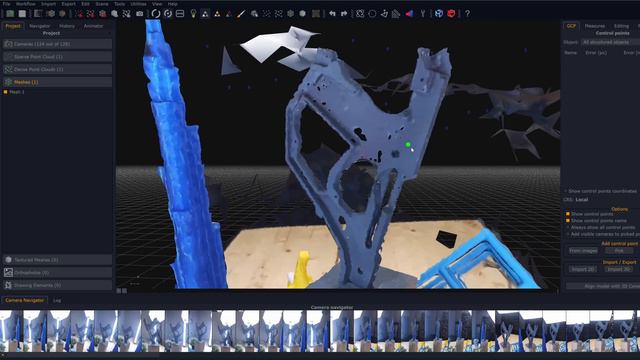
Task: Open the Utilities menu
Action: [138, 4]
